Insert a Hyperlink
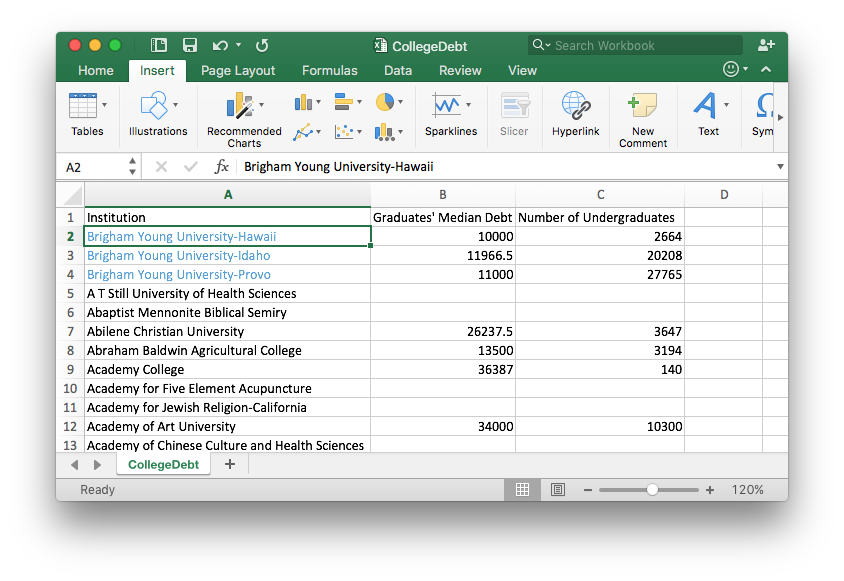Image resolution: width=844 pixels, height=581 pixels. point(576,105)
